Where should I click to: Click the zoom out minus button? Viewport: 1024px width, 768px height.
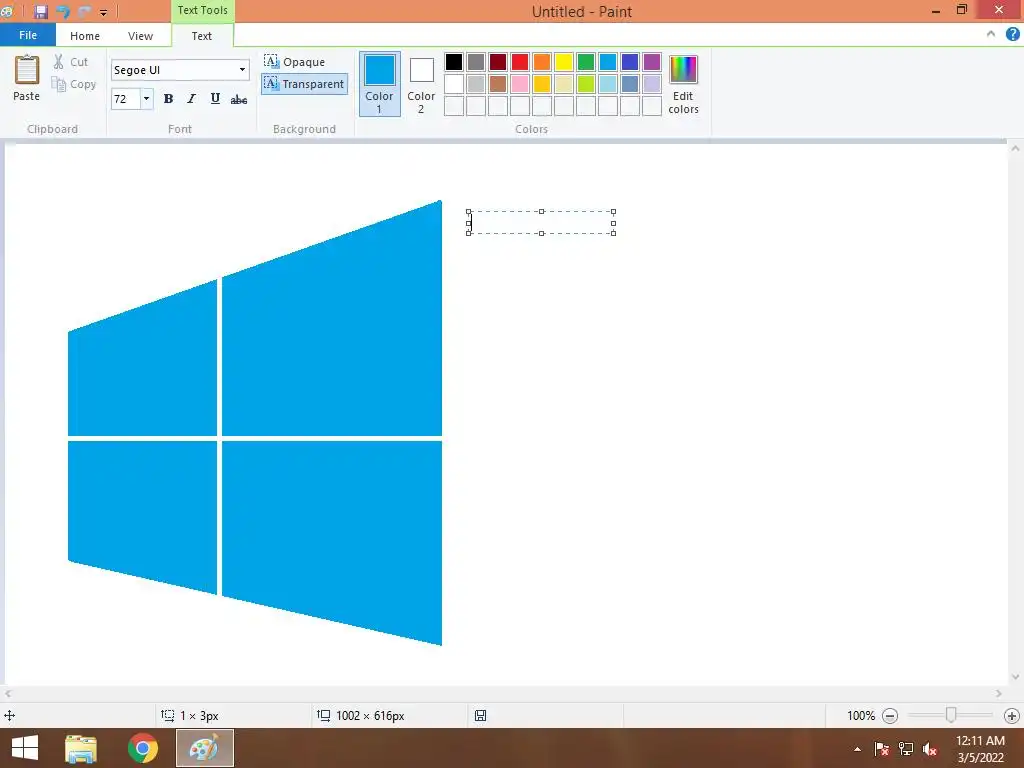[890, 716]
